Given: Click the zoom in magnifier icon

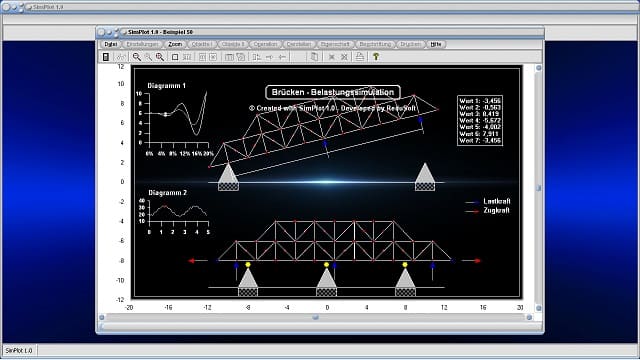Looking at the screenshot, I should coord(137,57).
